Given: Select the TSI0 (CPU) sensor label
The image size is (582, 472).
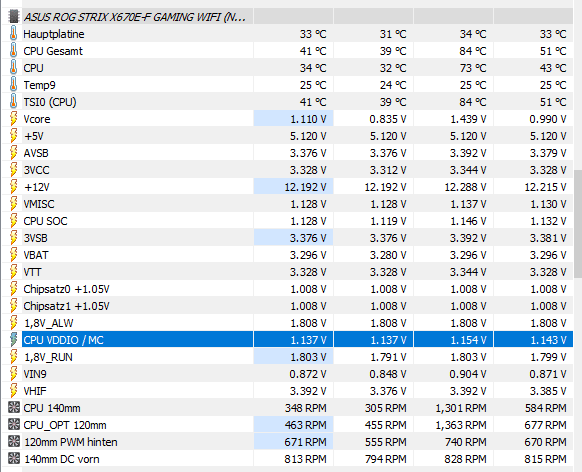Looking at the screenshot, I should tap(50, 102).
